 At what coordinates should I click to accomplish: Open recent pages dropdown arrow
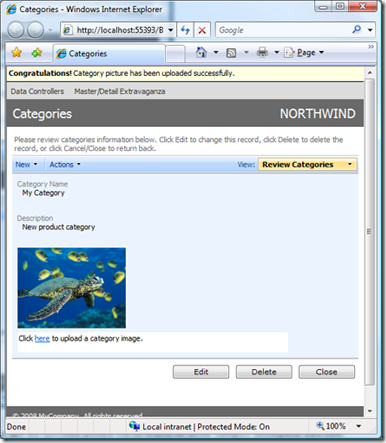pyautogui.click(x=50, y=30)
